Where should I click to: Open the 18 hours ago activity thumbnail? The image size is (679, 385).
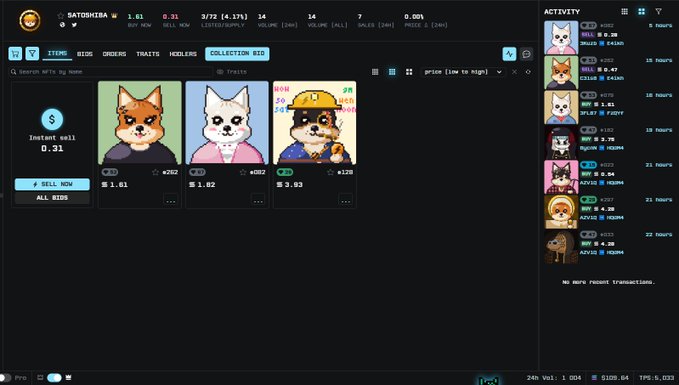[x=561, y=107]
